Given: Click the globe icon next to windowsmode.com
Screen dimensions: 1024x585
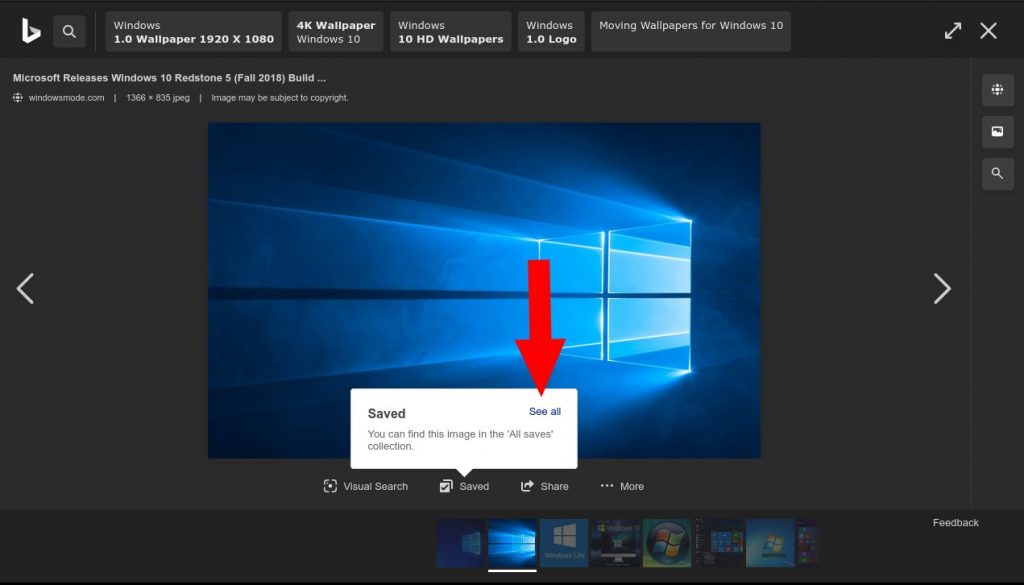Looking at the screenshot, I should (18, 98).
